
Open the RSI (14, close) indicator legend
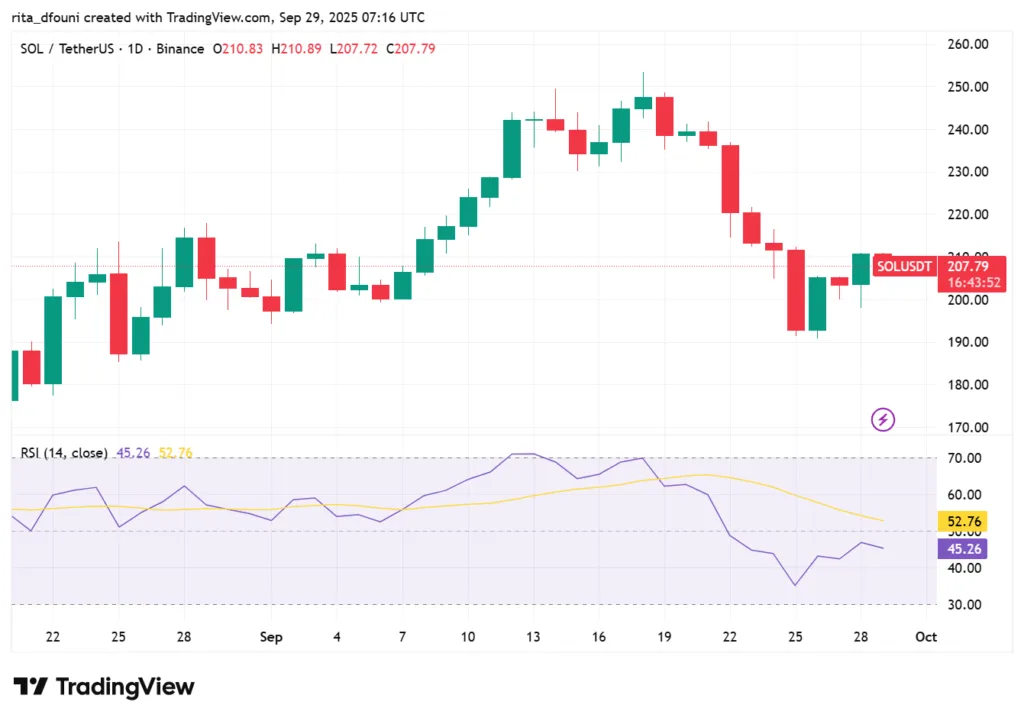tap(64, 453)
